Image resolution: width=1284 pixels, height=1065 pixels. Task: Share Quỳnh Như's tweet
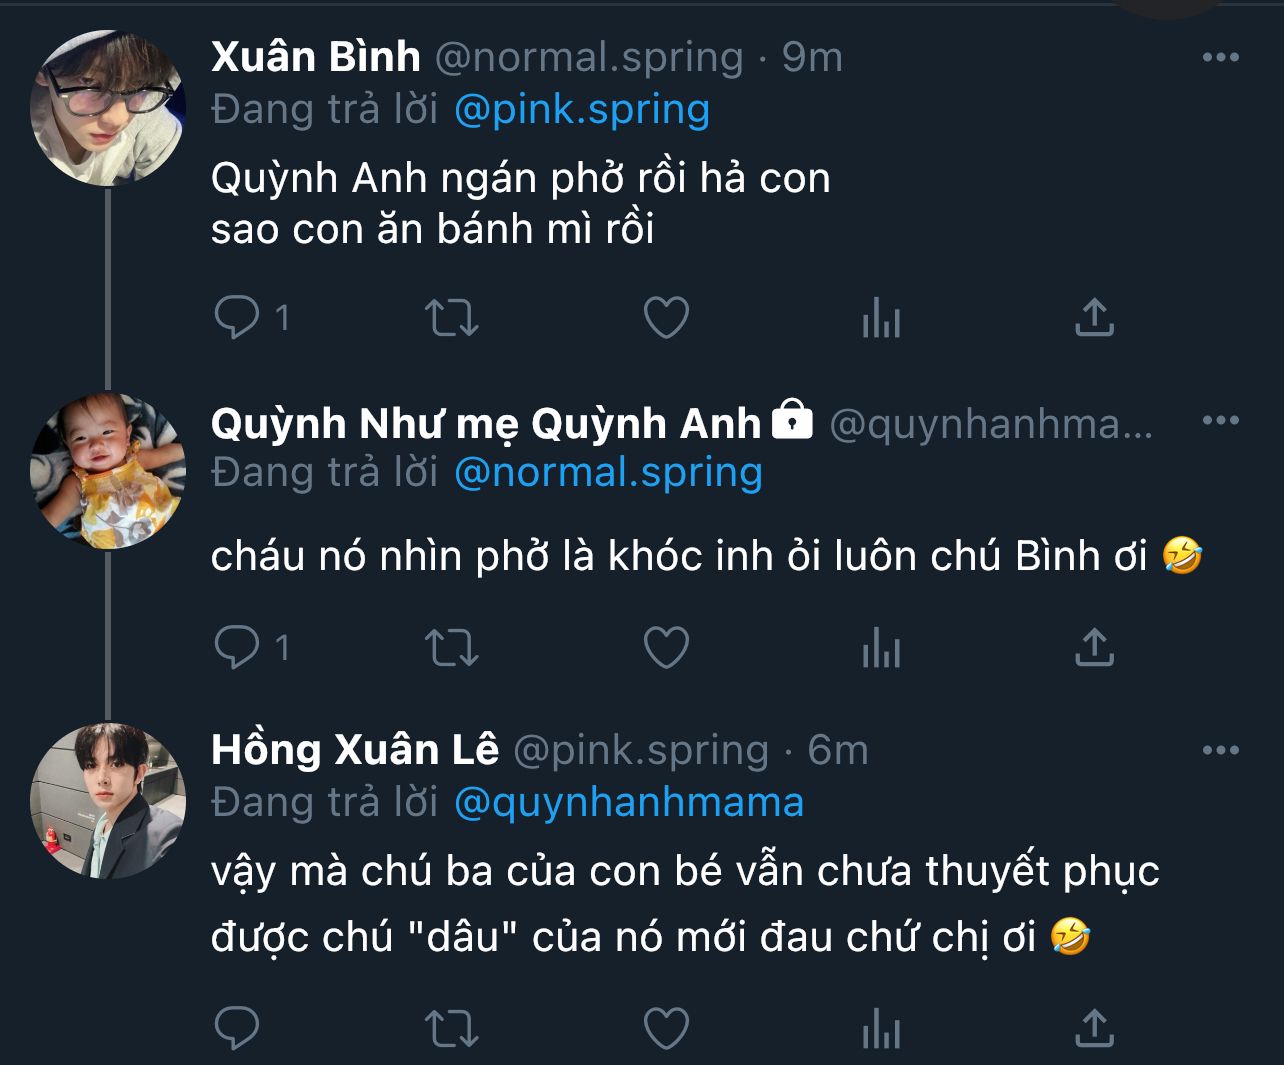(x=1094, y=647)
